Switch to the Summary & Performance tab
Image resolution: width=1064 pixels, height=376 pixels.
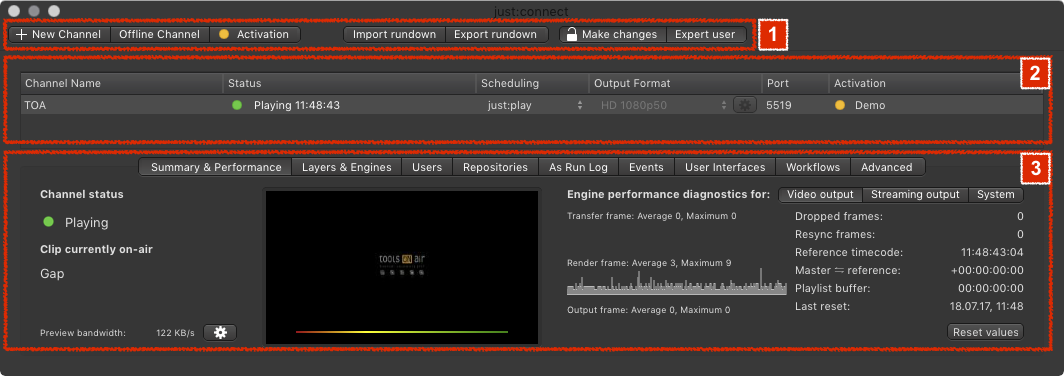(x=216, y=167)
